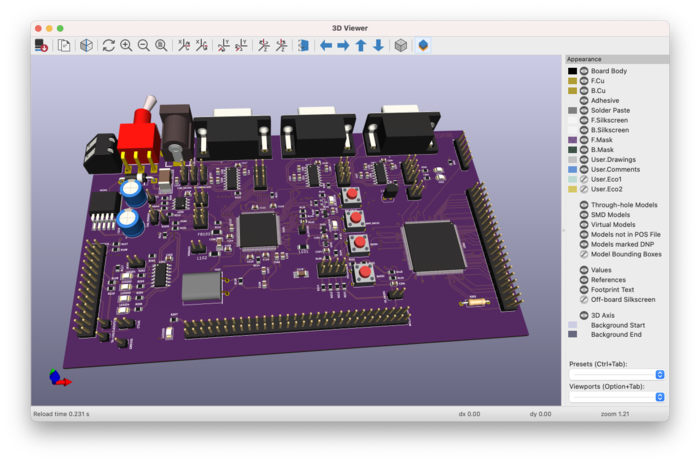The height and width of the screenshot is (462, 700).
Task: Open the Presets dropdown
Action: [x=616, y=374]
